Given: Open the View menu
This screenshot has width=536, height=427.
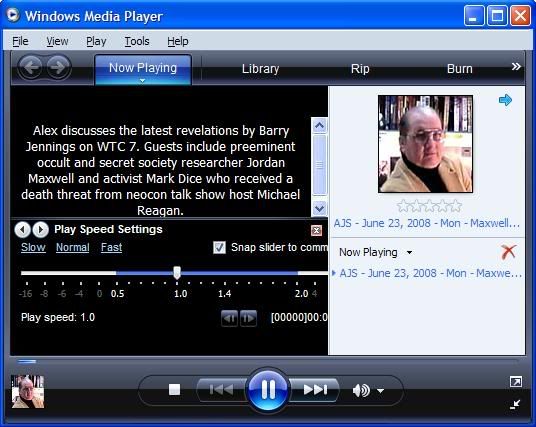Looking at the screenshot, I should 57,41.
